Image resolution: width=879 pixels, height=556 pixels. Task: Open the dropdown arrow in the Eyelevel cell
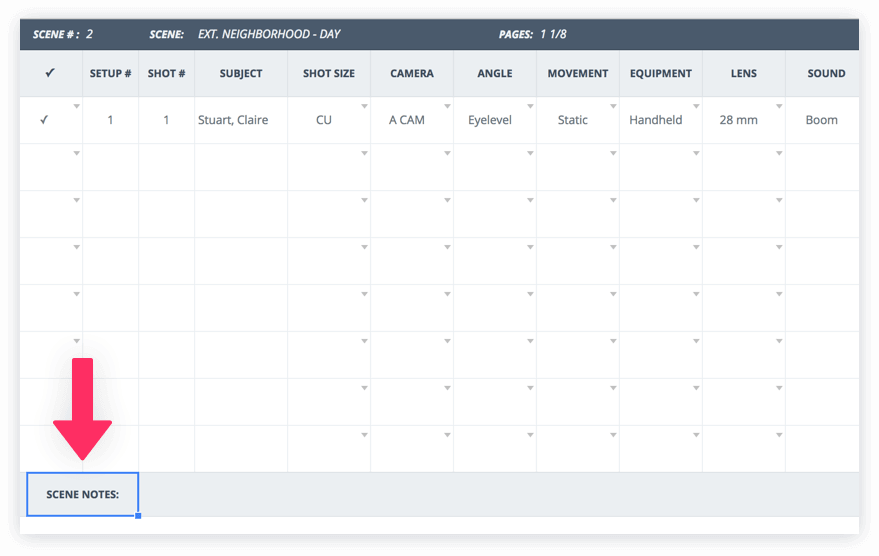530,106
